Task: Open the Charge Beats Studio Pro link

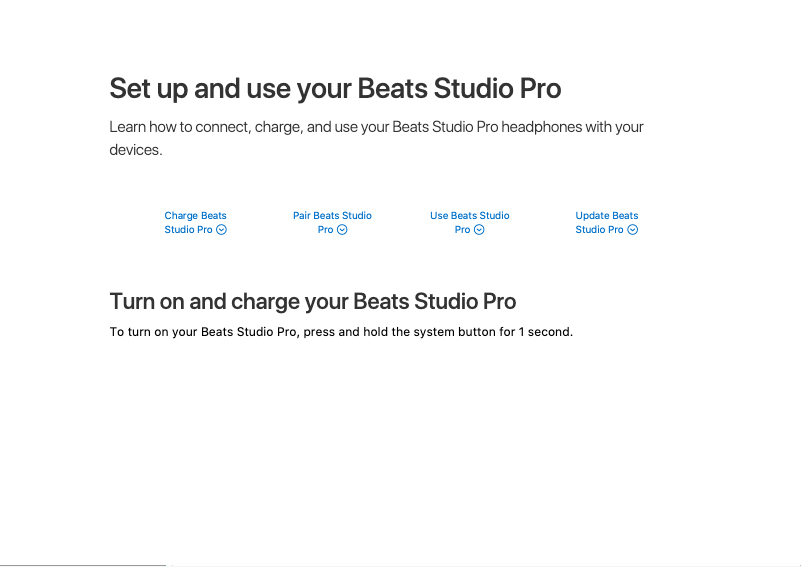Action: coord(195,216)
